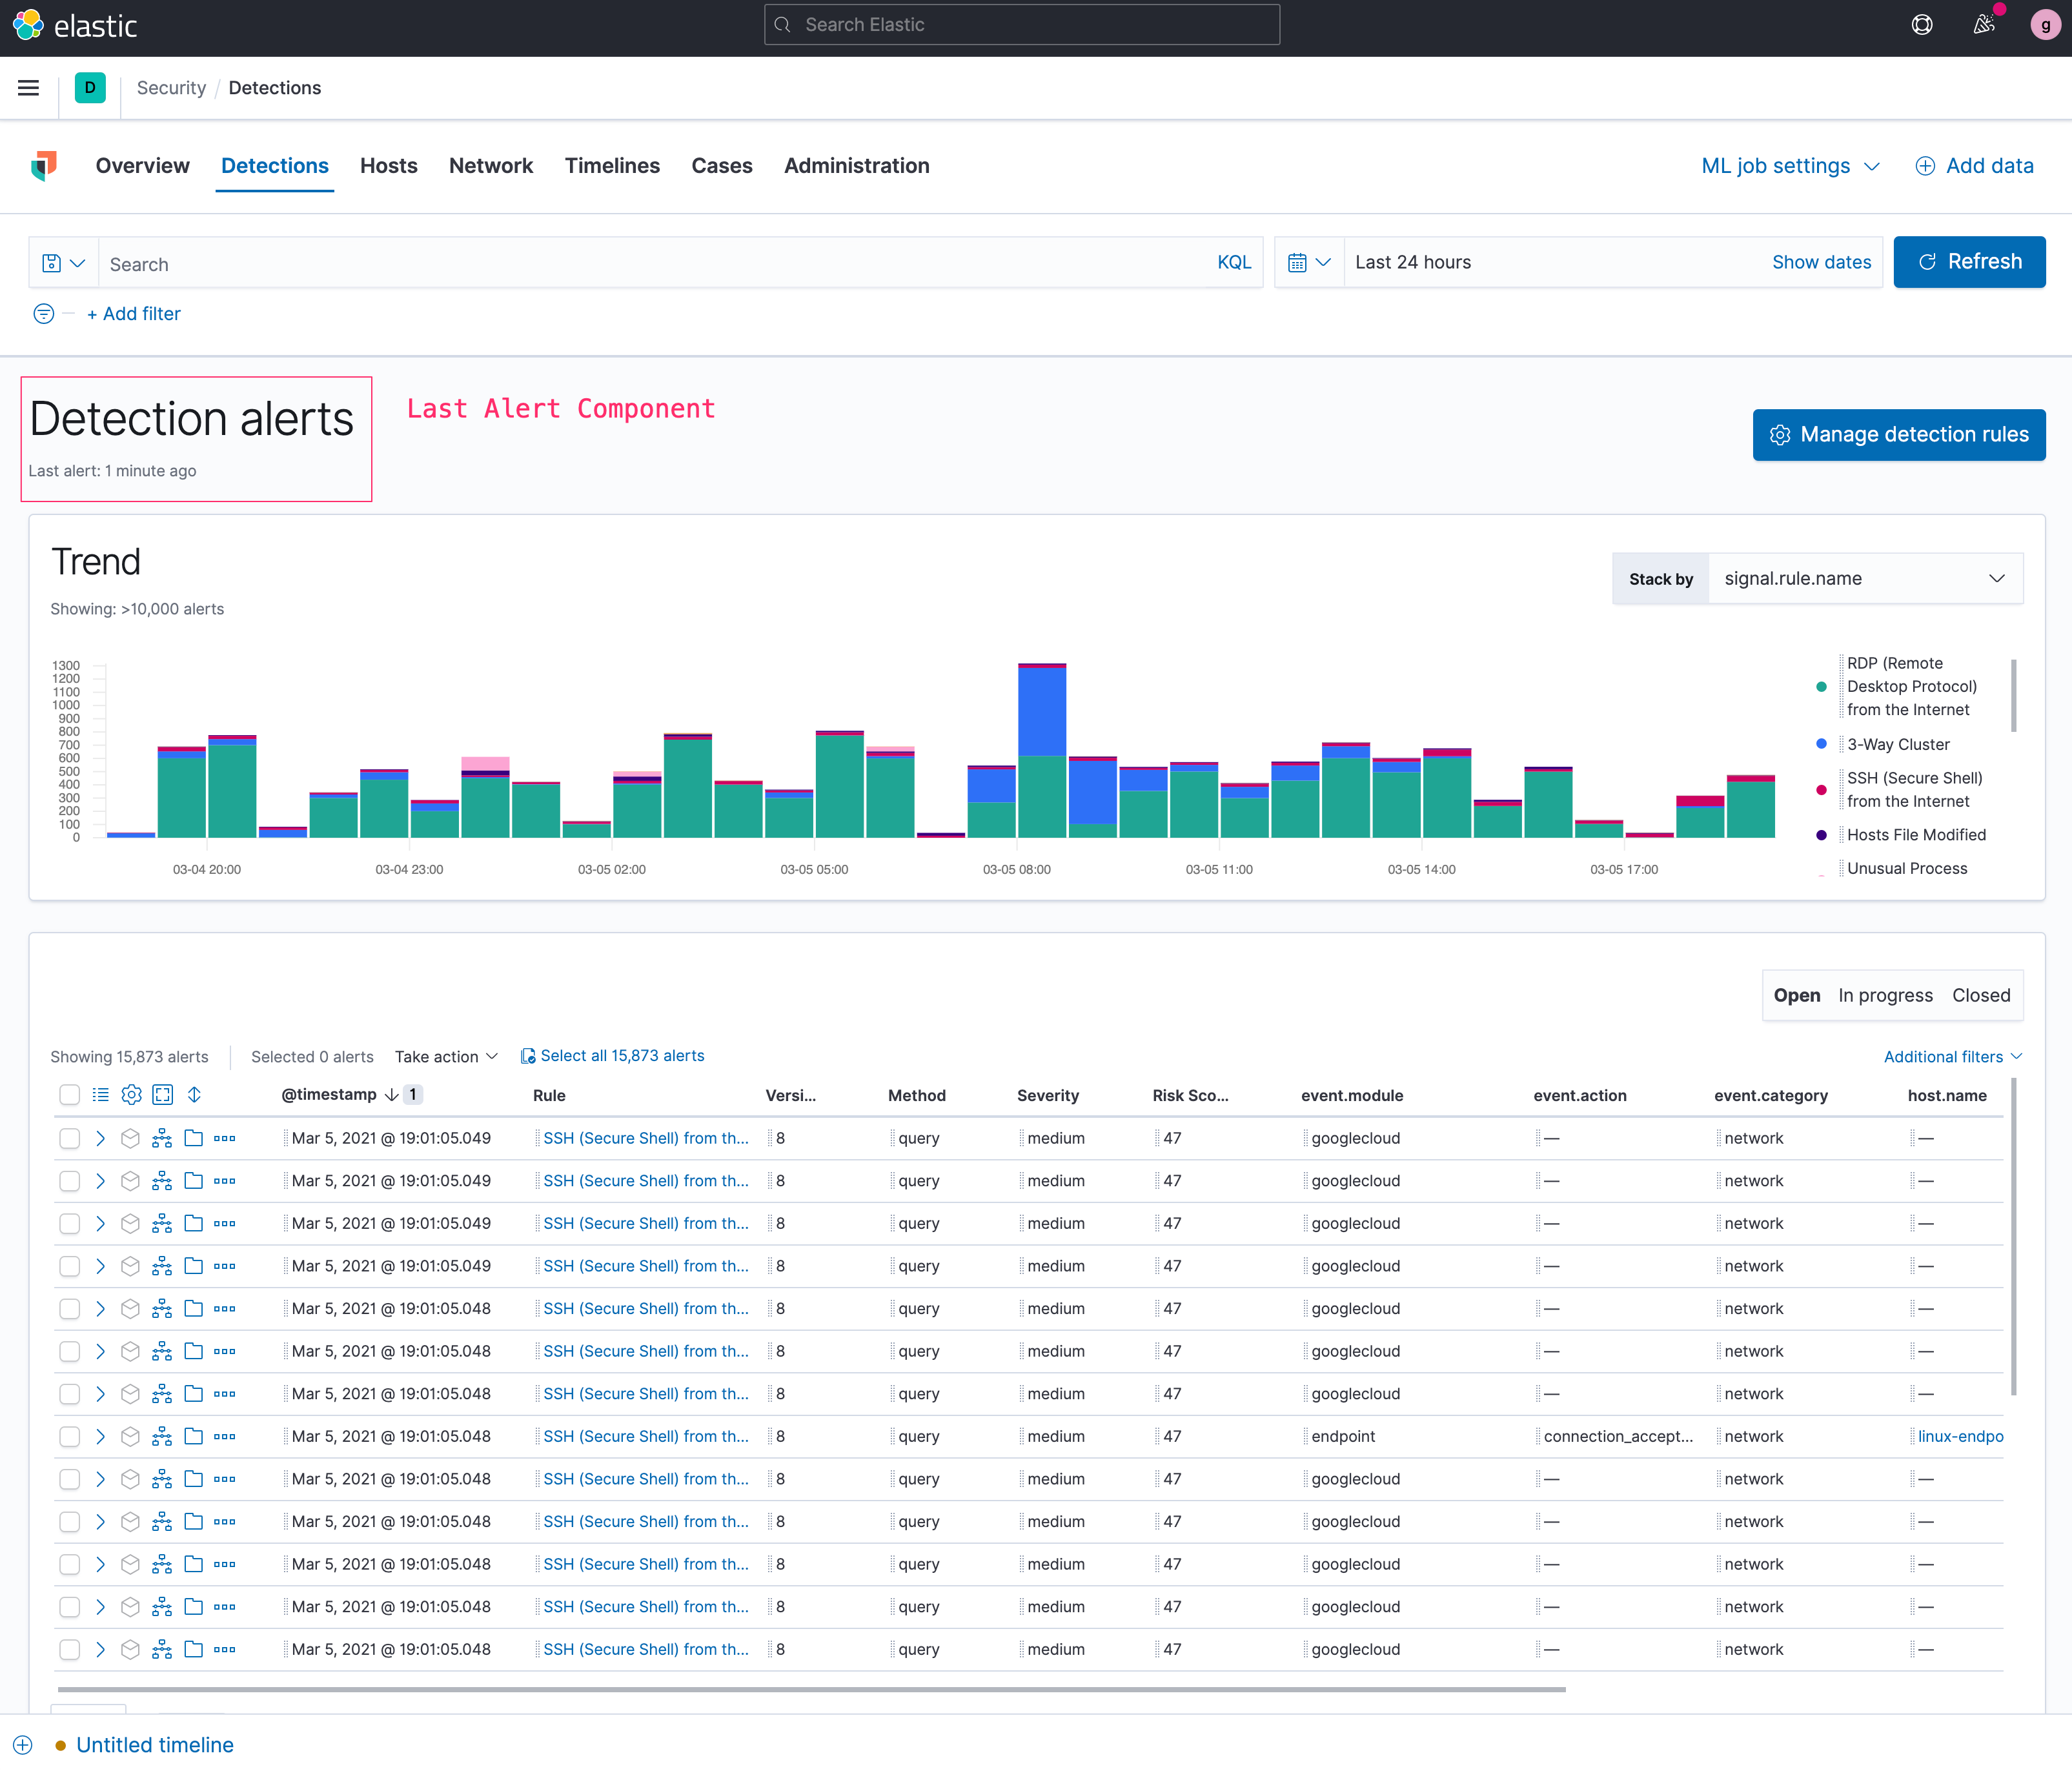
Task: Expand details of the first alert row
Action: pyautogui.click(x=100, y=1138)
